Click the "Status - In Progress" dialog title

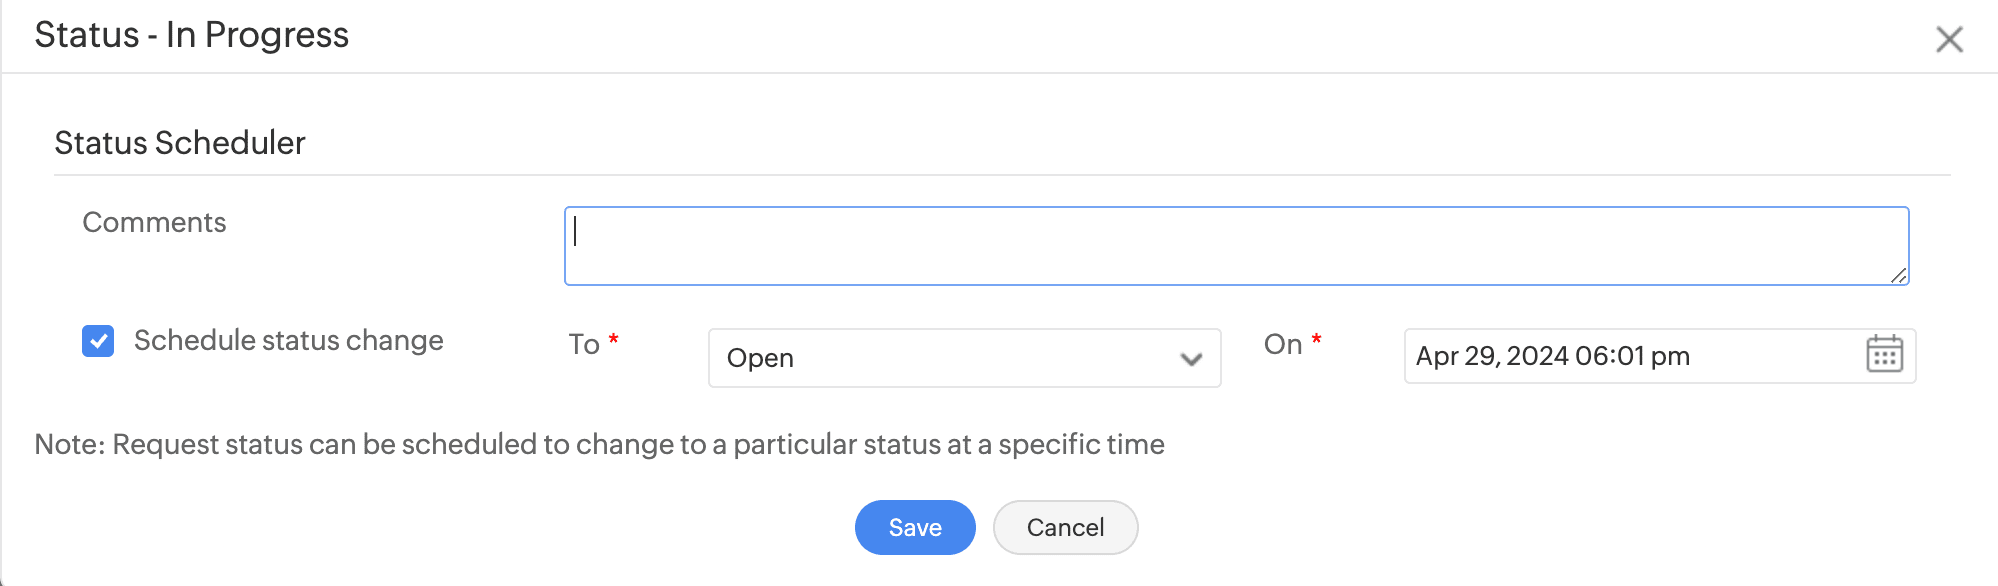191,35
